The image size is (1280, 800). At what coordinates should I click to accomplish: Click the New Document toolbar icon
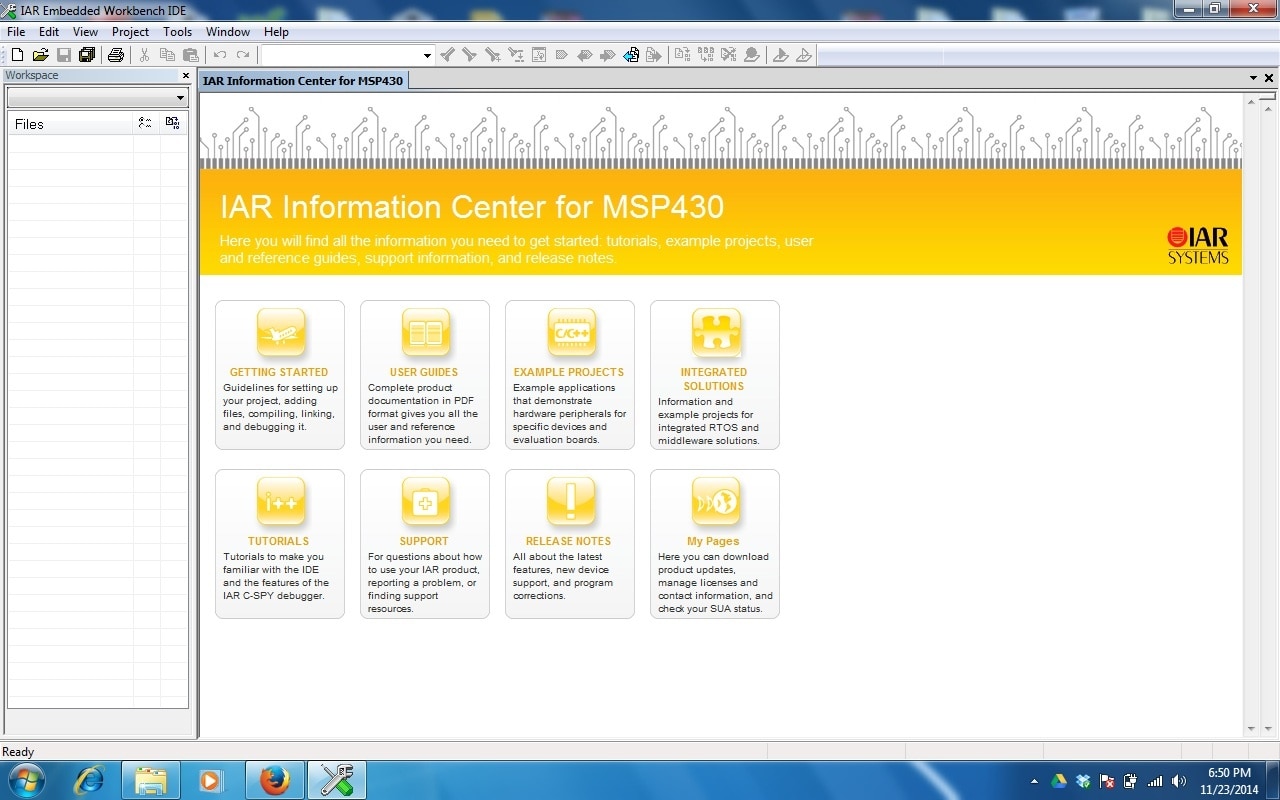[17, 55]
